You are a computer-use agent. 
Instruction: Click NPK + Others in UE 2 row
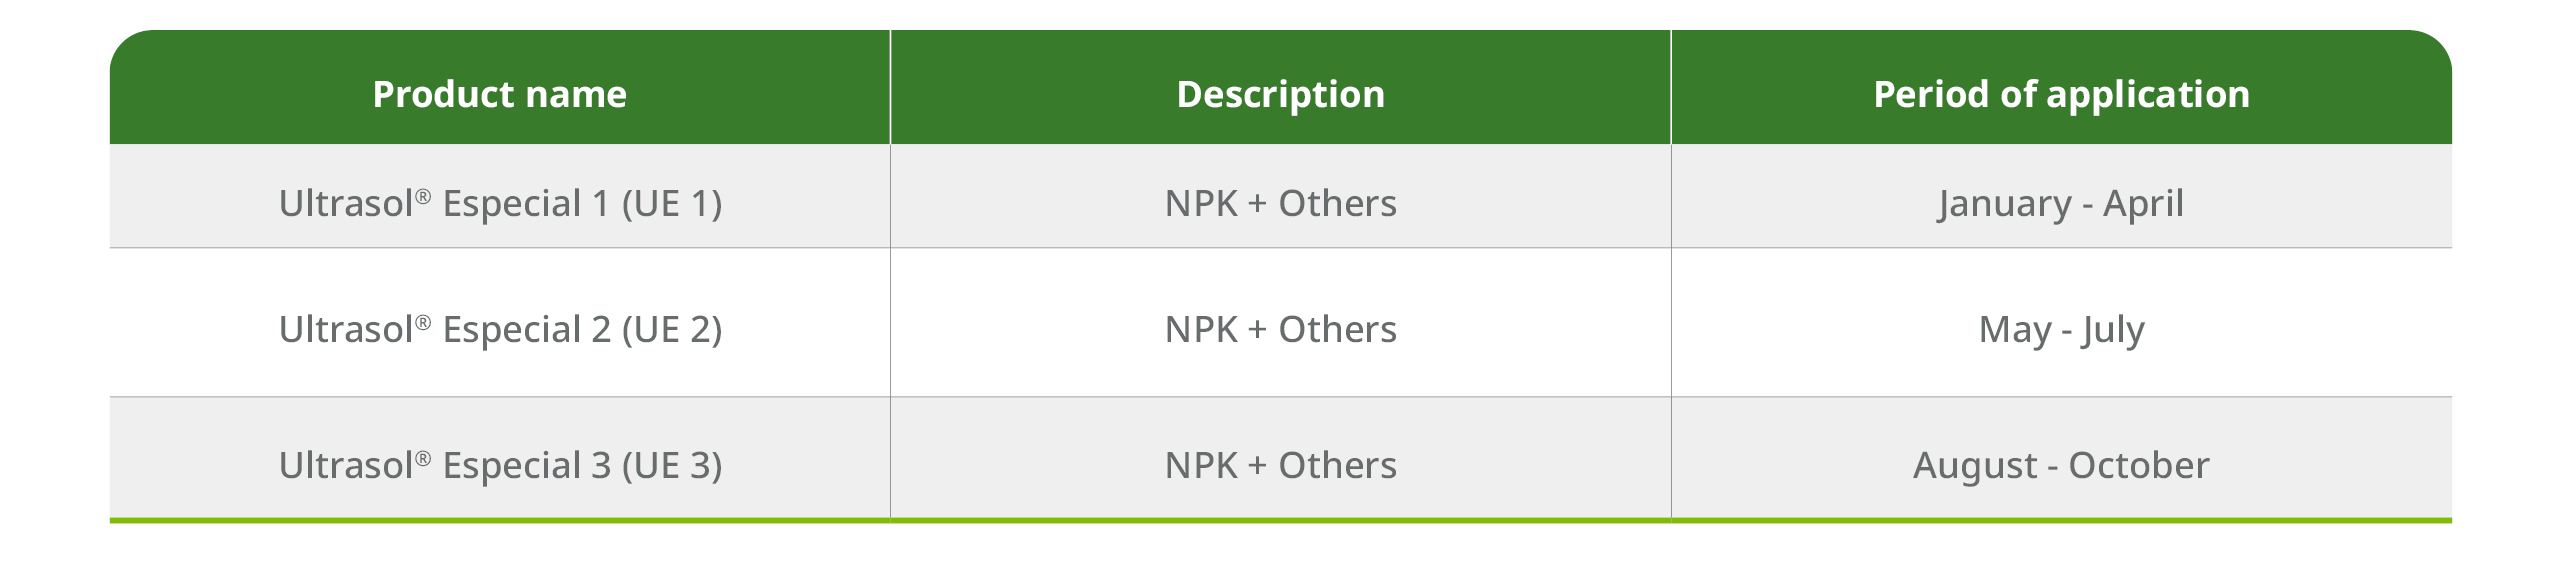click(1280, 329)
